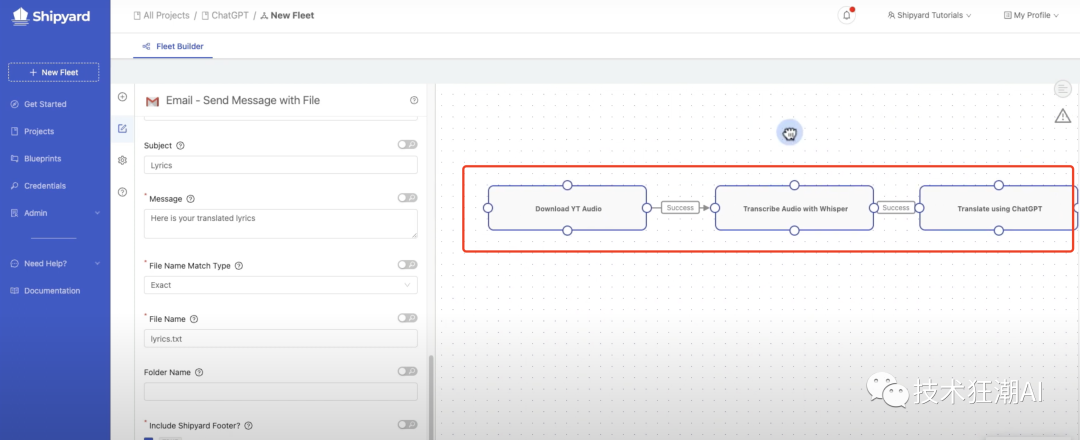Select the edit vessel pencil icon
The height and width of the screenshot is (440, 1080).
point(122,128)
